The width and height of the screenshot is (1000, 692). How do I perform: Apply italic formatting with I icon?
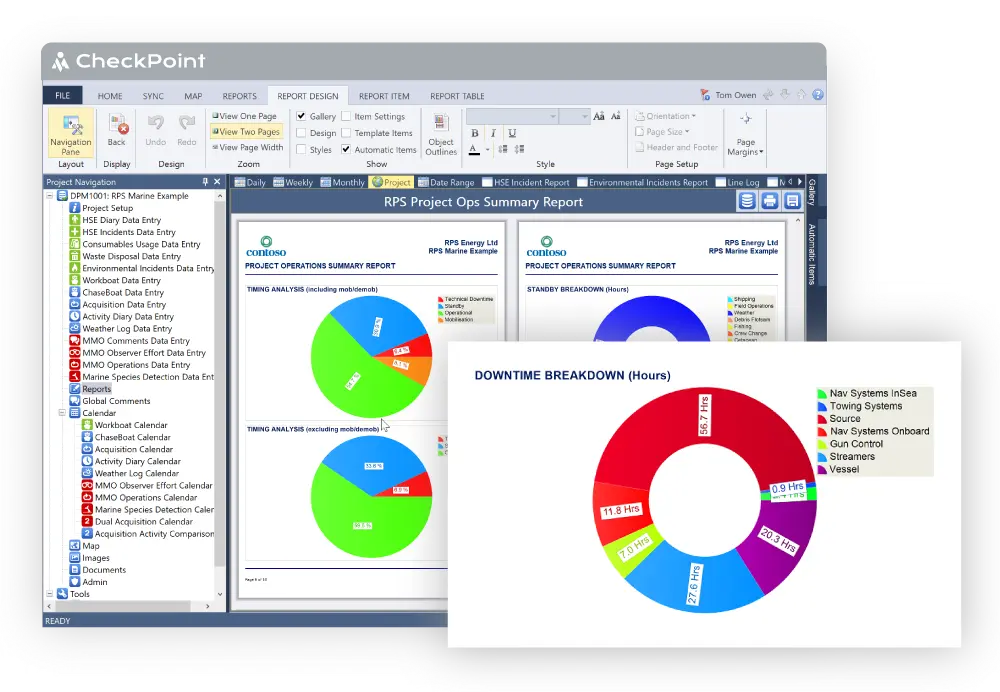point(493,133)
